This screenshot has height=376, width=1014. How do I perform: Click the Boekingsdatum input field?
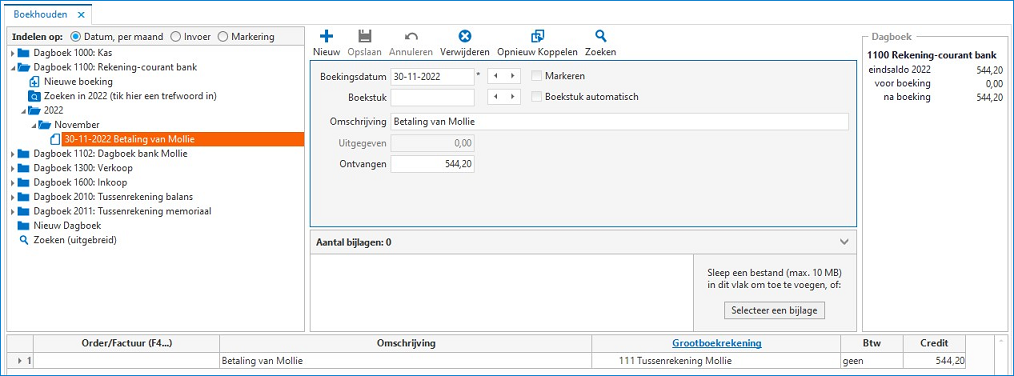click(433, 76)
